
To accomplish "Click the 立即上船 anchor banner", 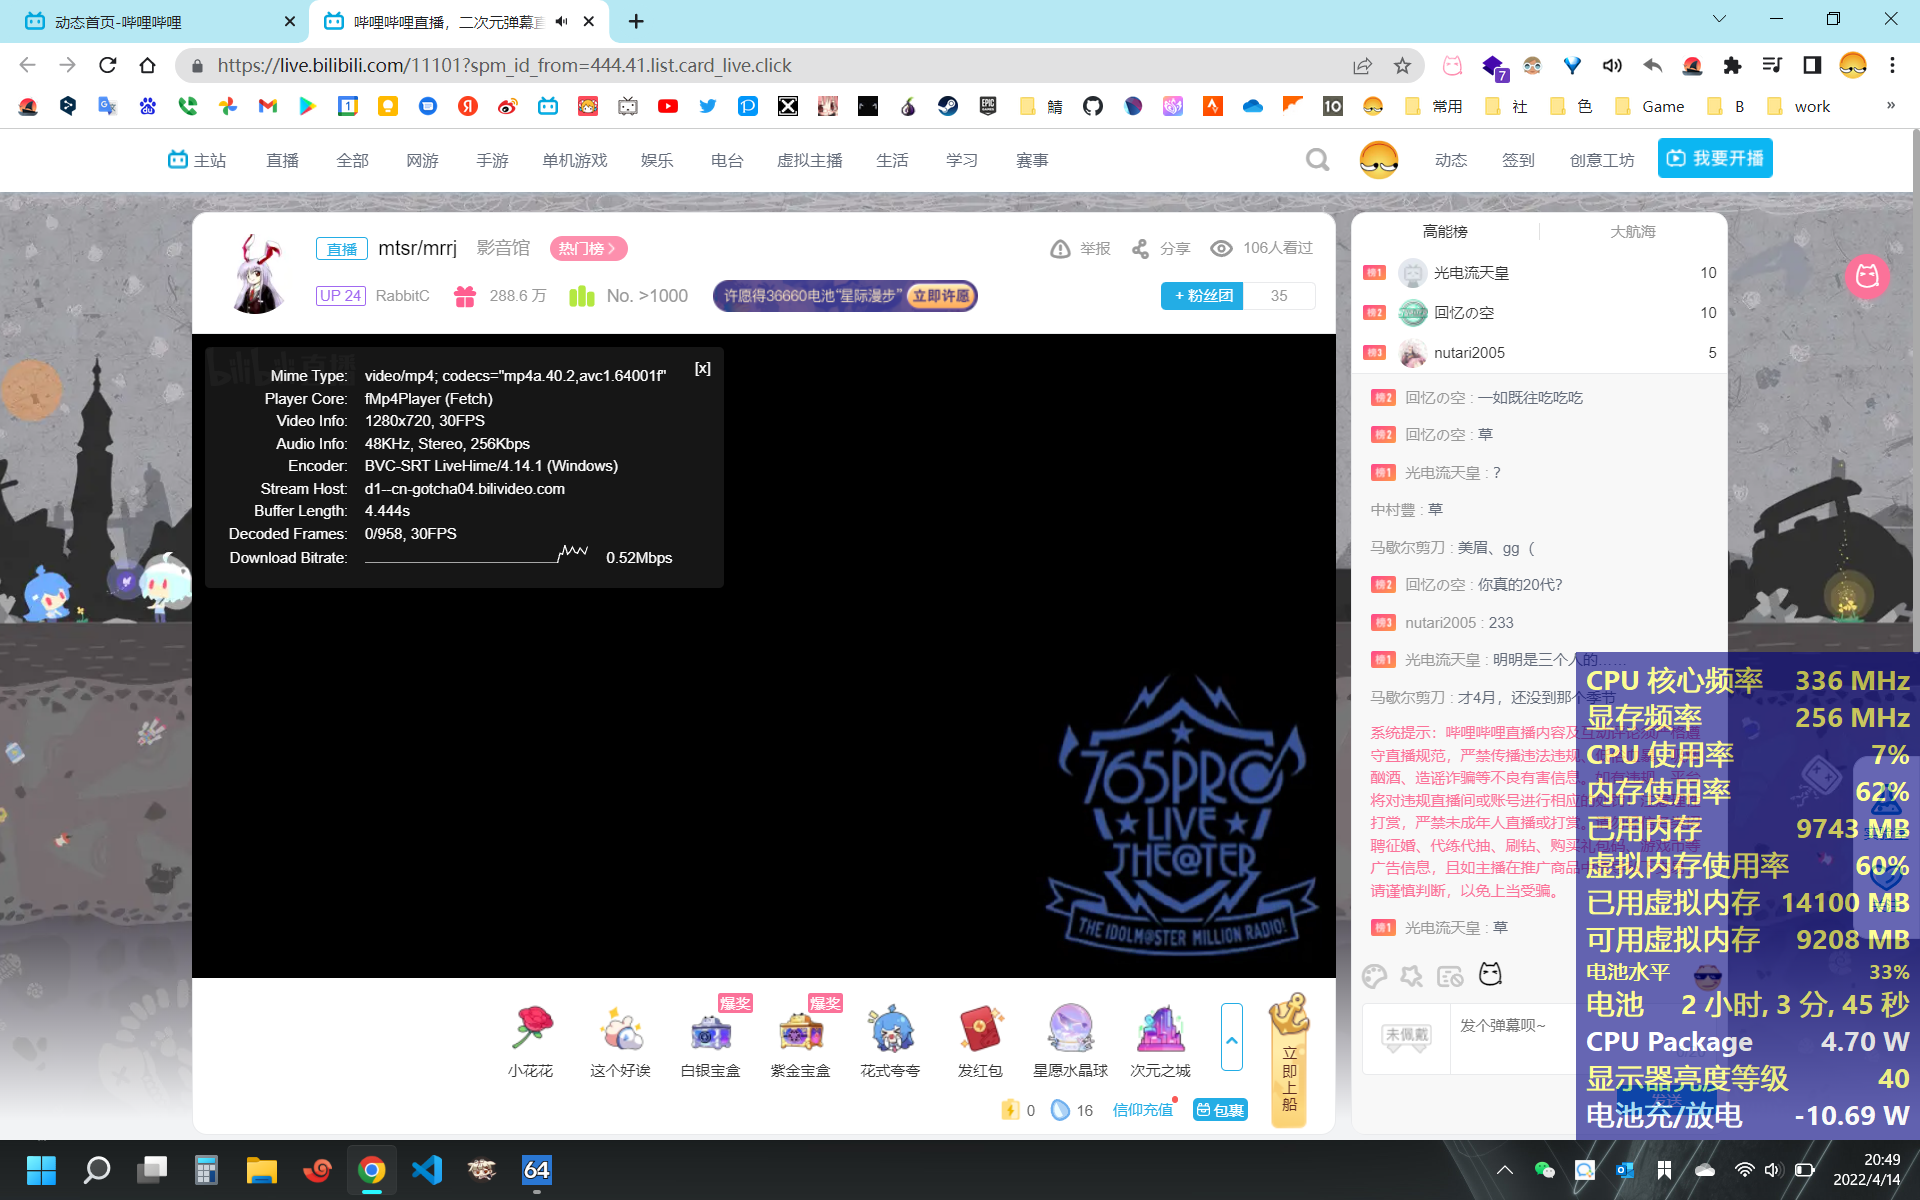I will click(x=1289, y=1060).
